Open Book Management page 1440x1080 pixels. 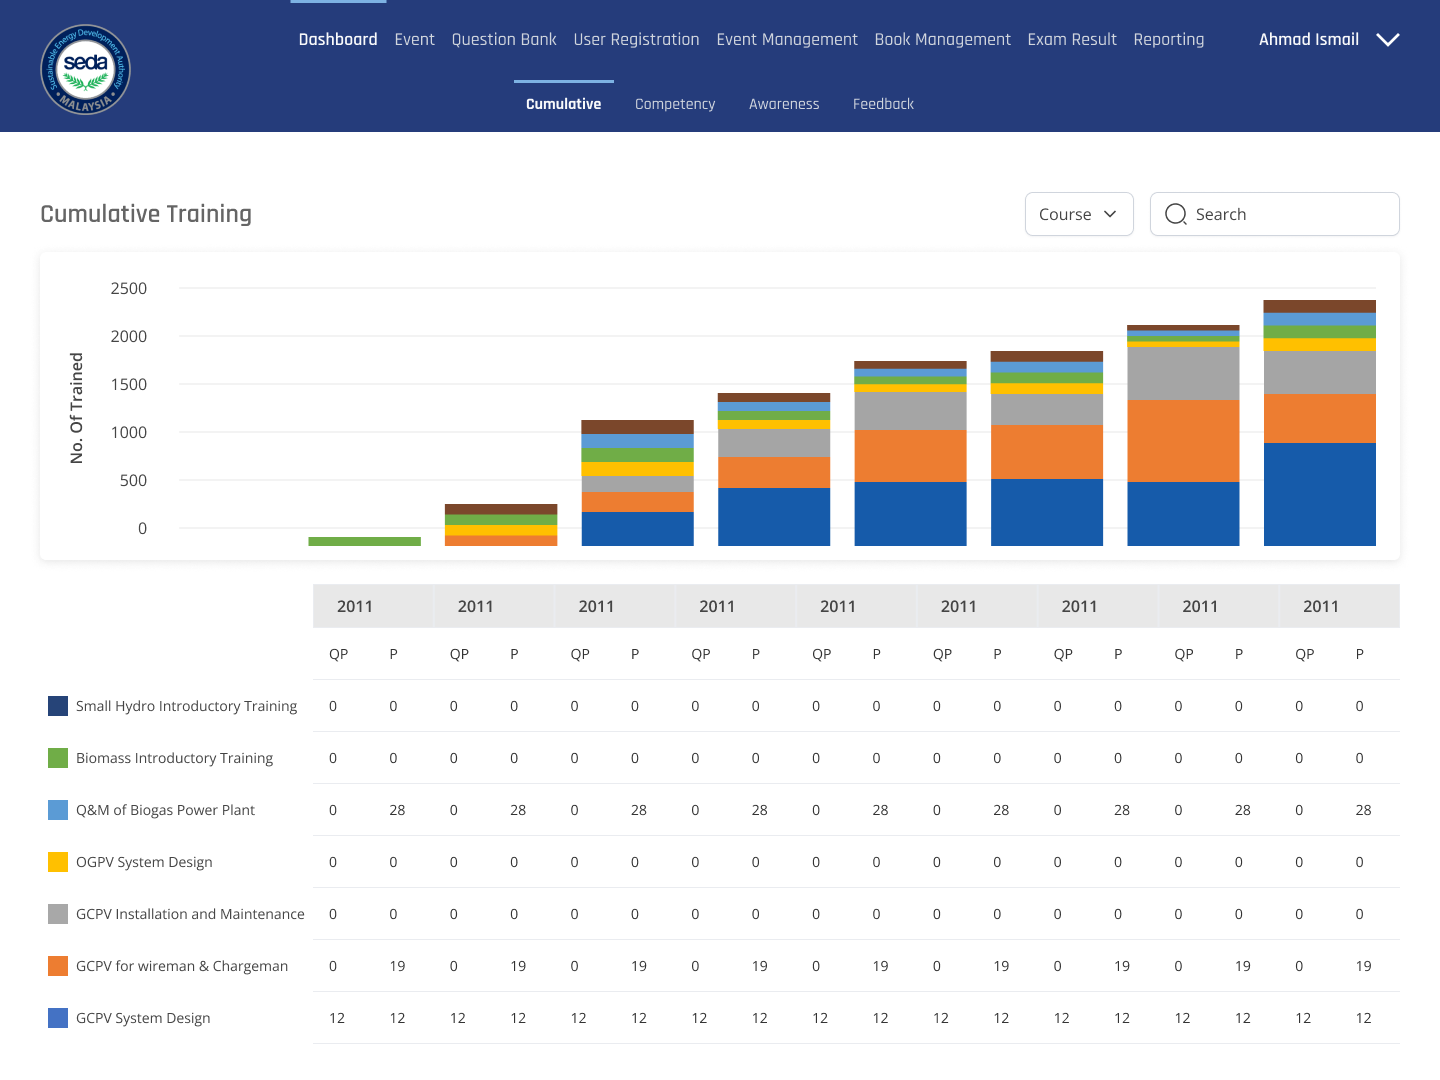(942, 39)
